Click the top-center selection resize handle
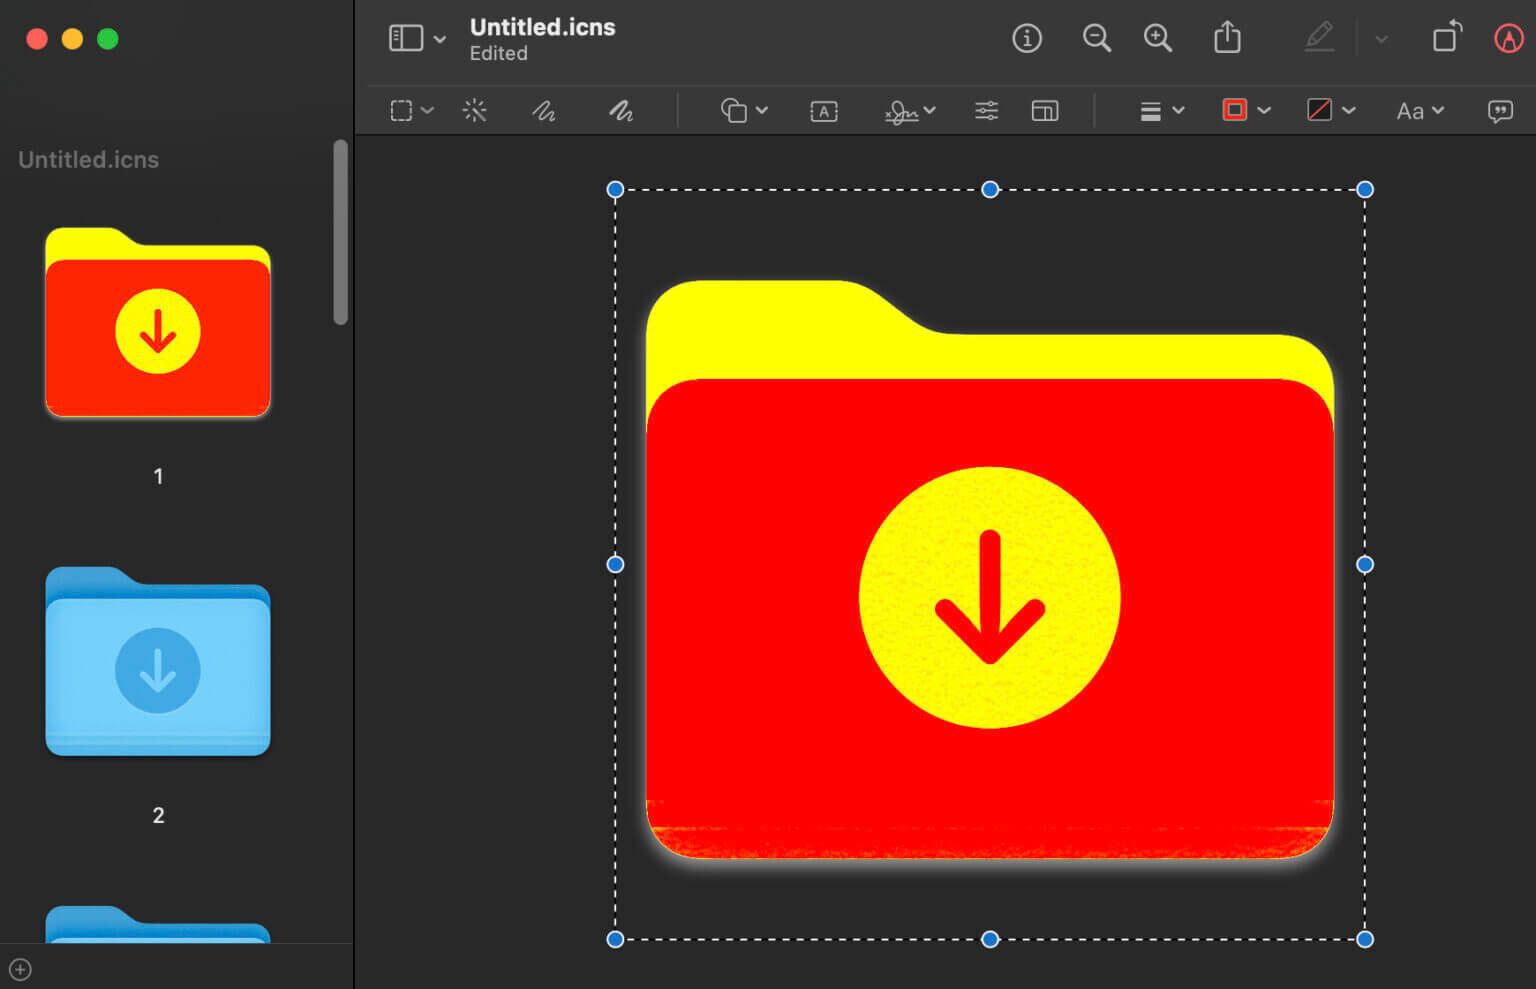This screenshot has height=989, width=1536. [990, 190]
